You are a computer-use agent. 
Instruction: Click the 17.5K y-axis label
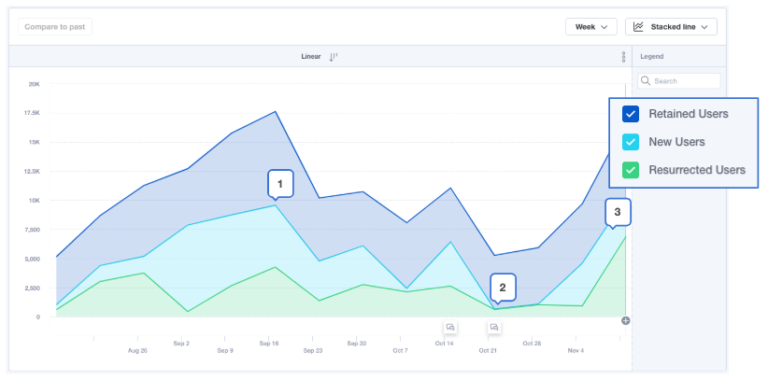[x=32, y=113]
